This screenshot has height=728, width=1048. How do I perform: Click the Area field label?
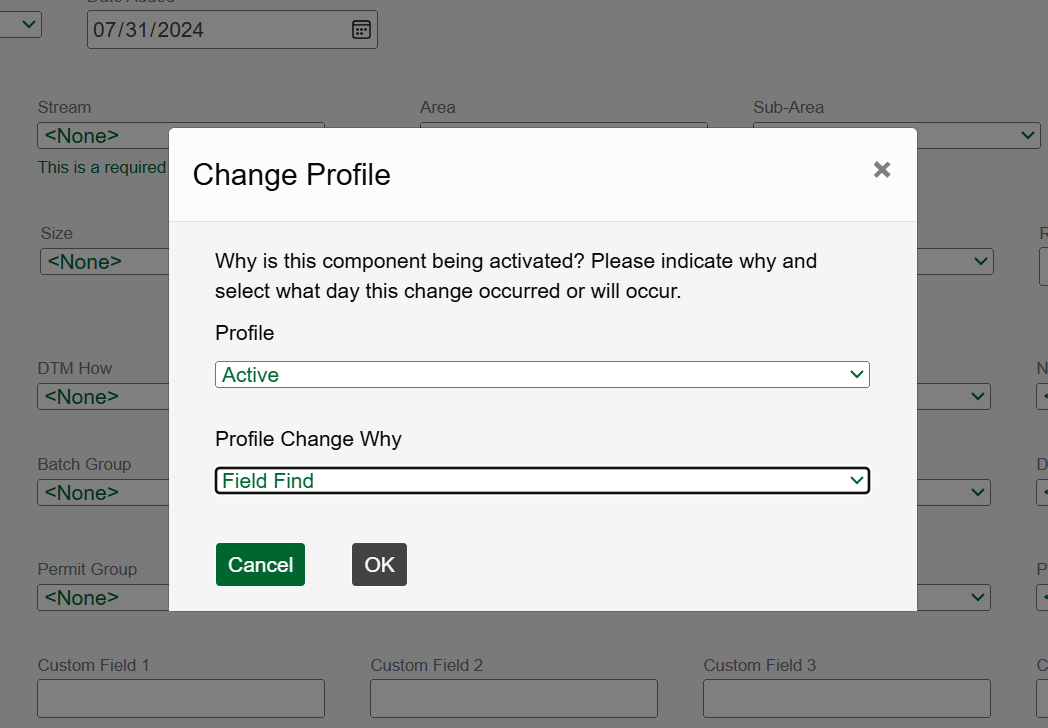click(438, 108)
